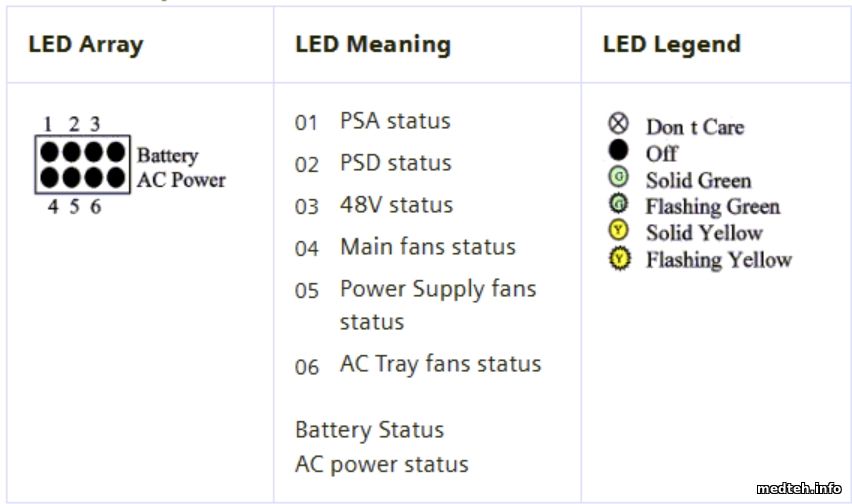Click the AC Power label beside LED array
Screen dimensions: 852x504
click(x=181, y=180)
